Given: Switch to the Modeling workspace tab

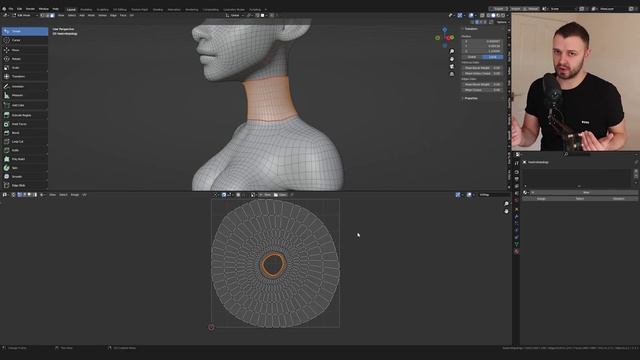Looking at the screenshot, I should tap(86, 9).
